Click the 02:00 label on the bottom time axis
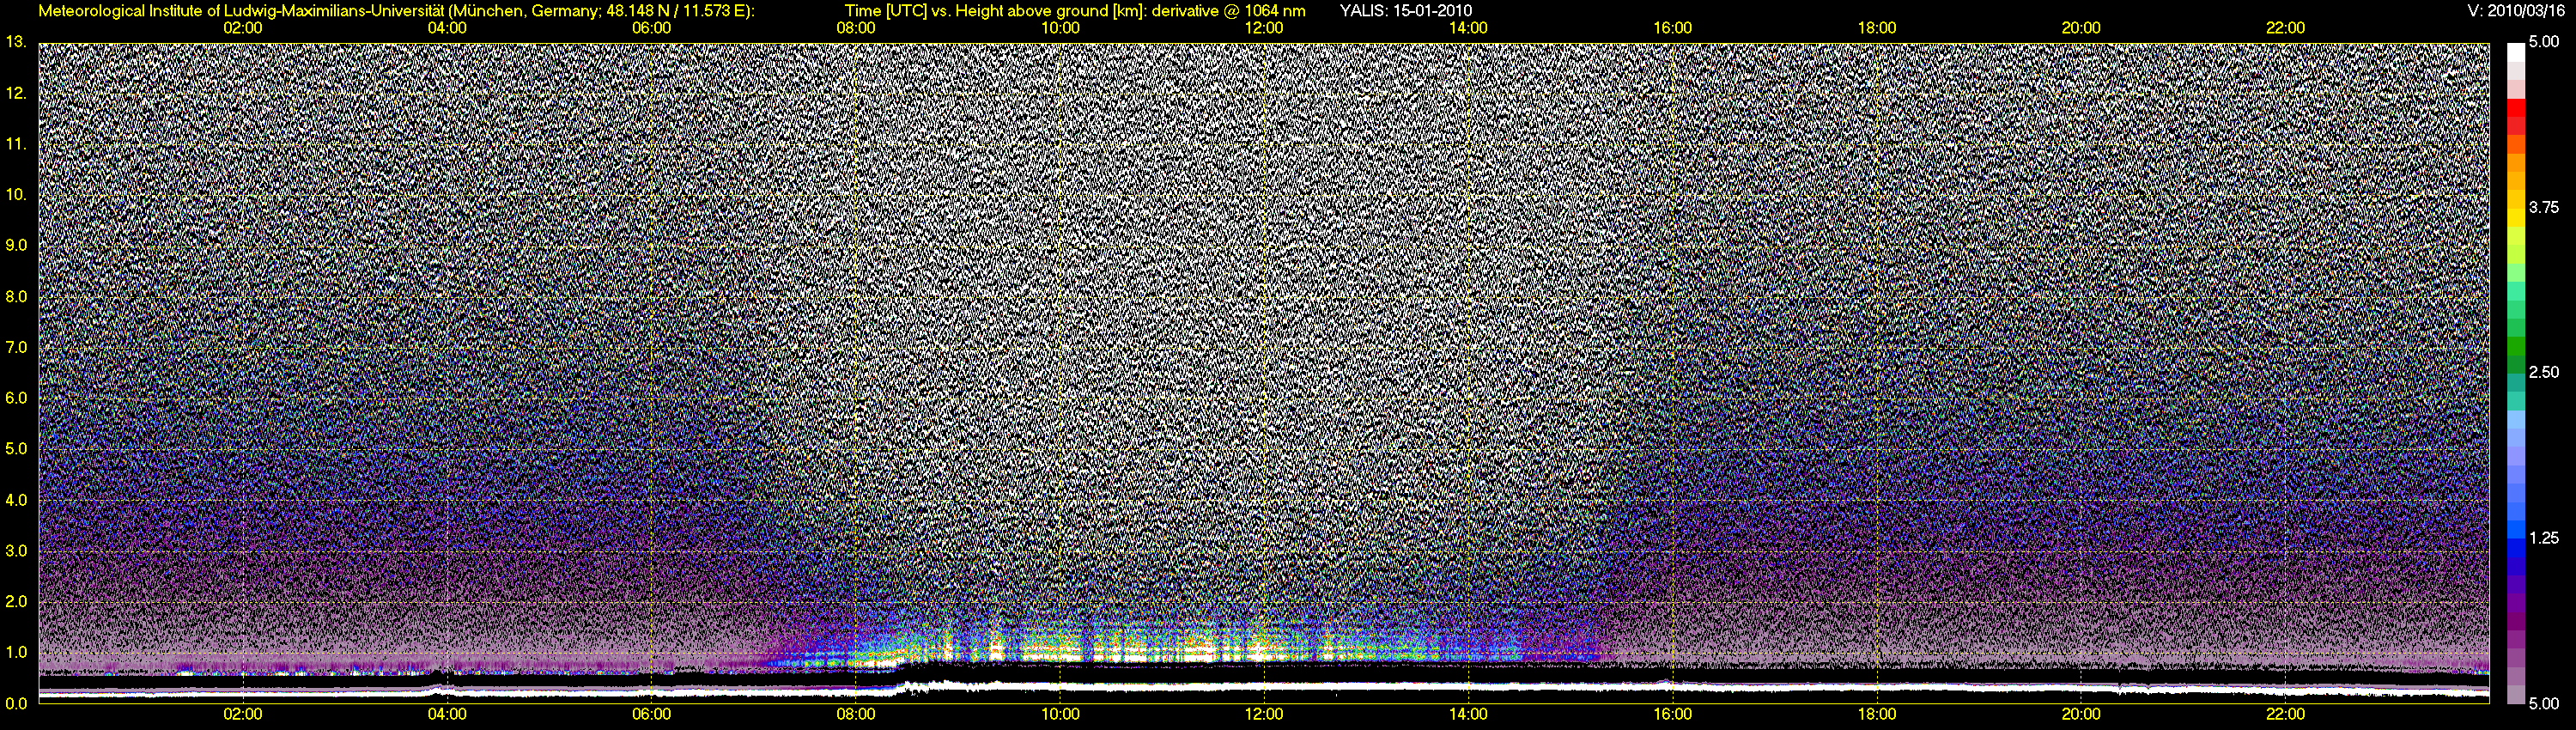This screenshot has height=730, width=2576. 243,715
